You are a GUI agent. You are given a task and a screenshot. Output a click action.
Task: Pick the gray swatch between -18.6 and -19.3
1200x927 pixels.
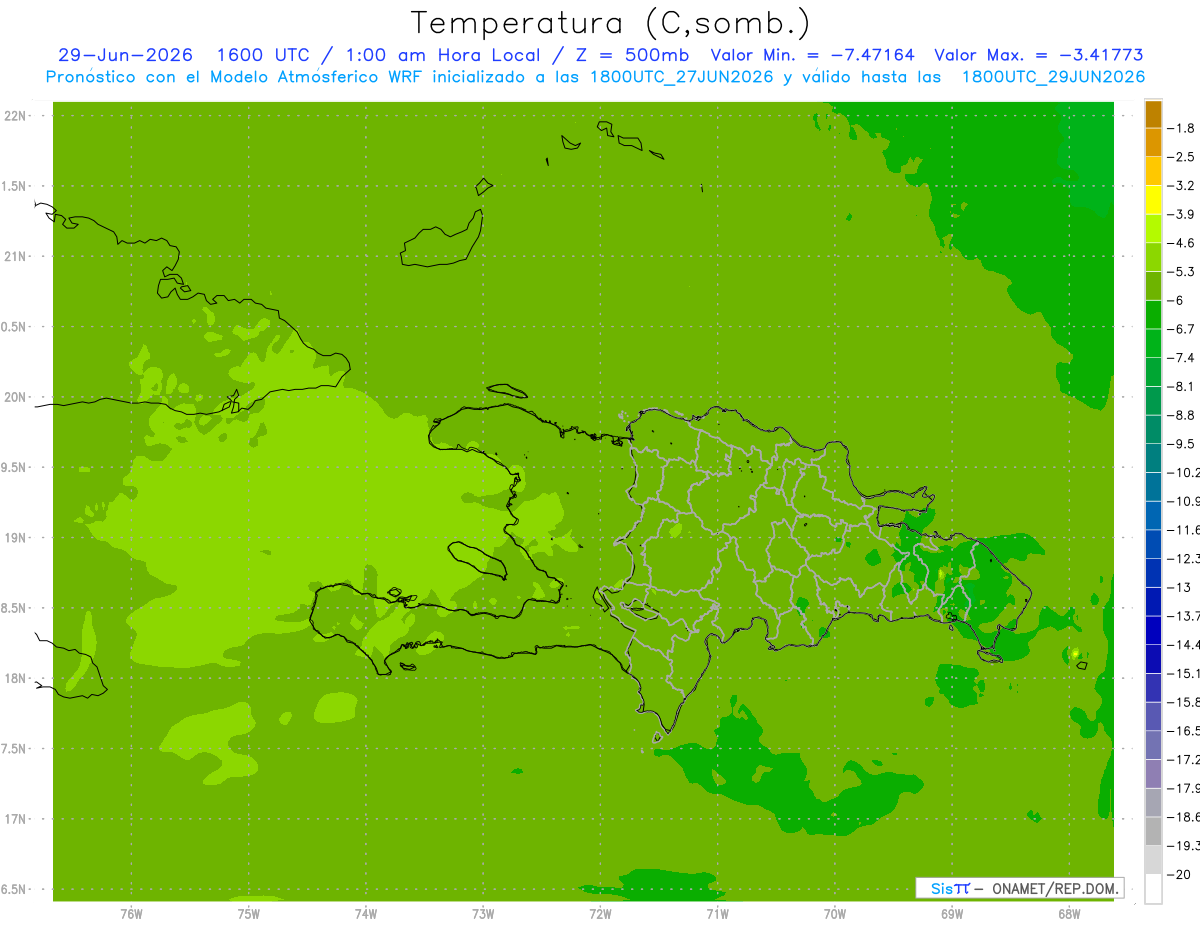[x=1153, y=831]
